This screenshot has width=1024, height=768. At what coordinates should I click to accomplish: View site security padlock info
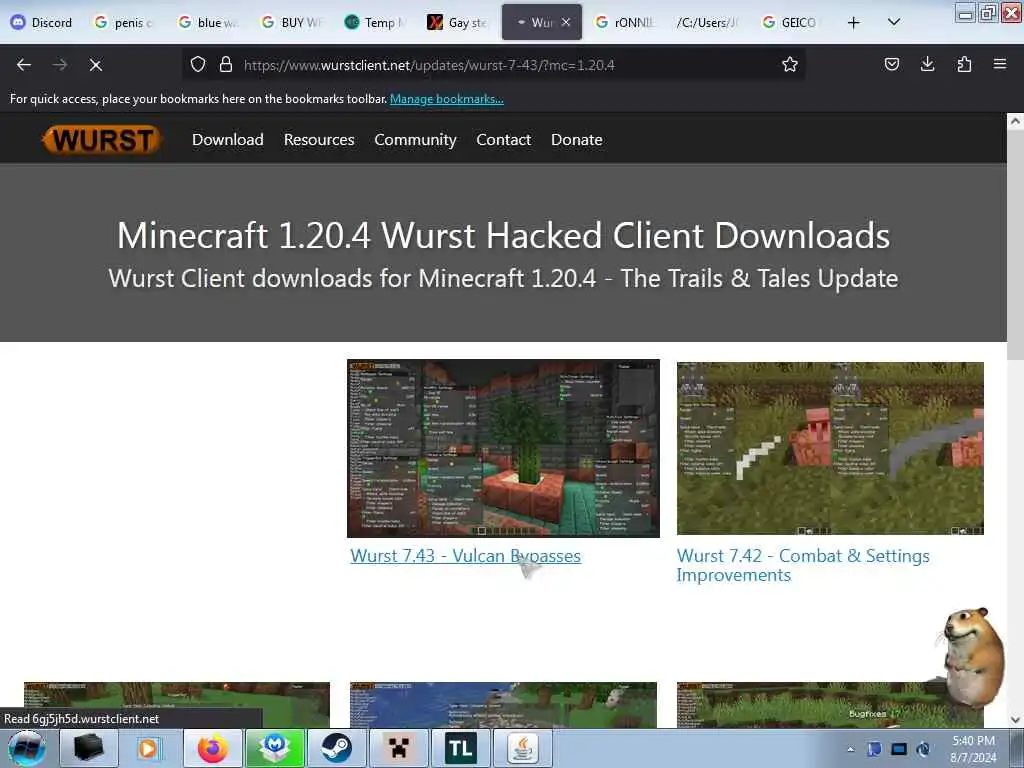coord(226,64)
